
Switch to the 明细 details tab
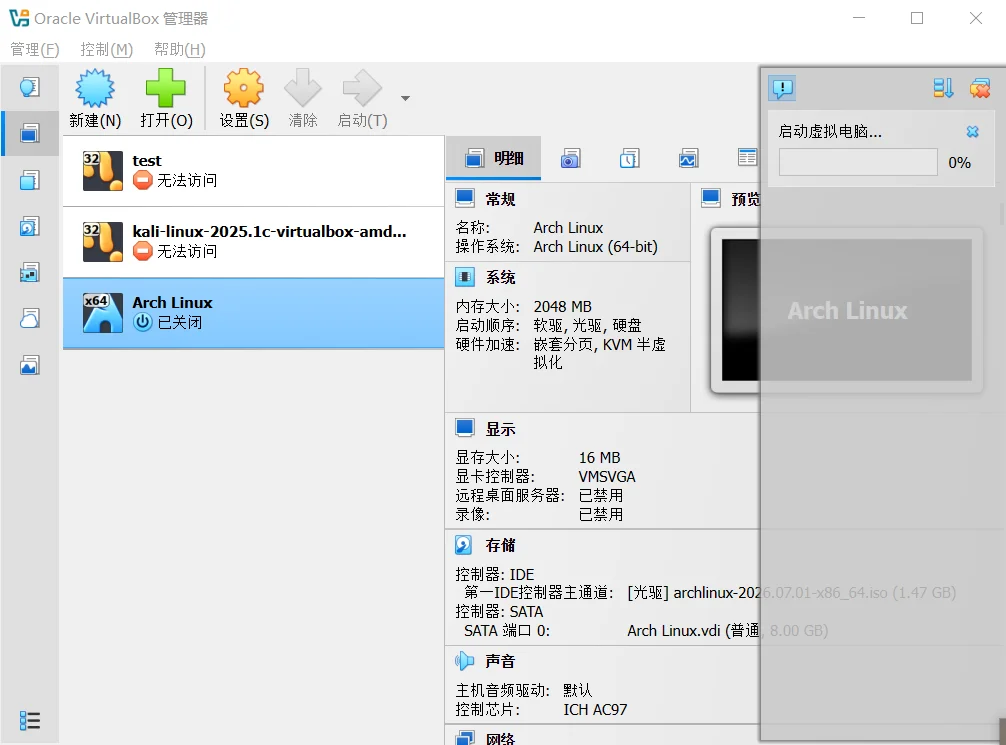(x=493, y=158)
